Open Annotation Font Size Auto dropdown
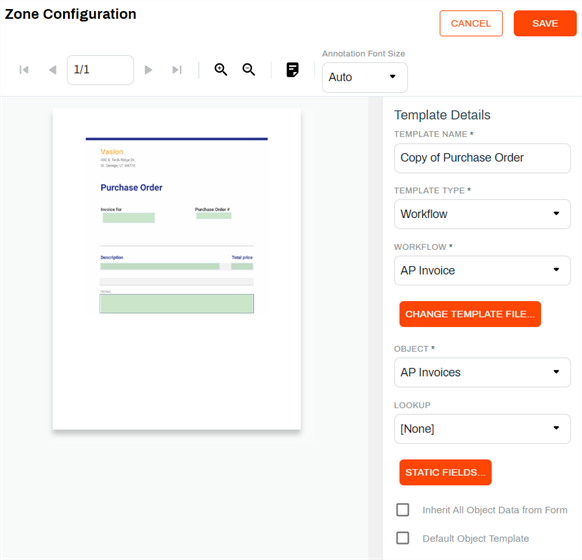This screenshot has width=582, height=560. 365,77
